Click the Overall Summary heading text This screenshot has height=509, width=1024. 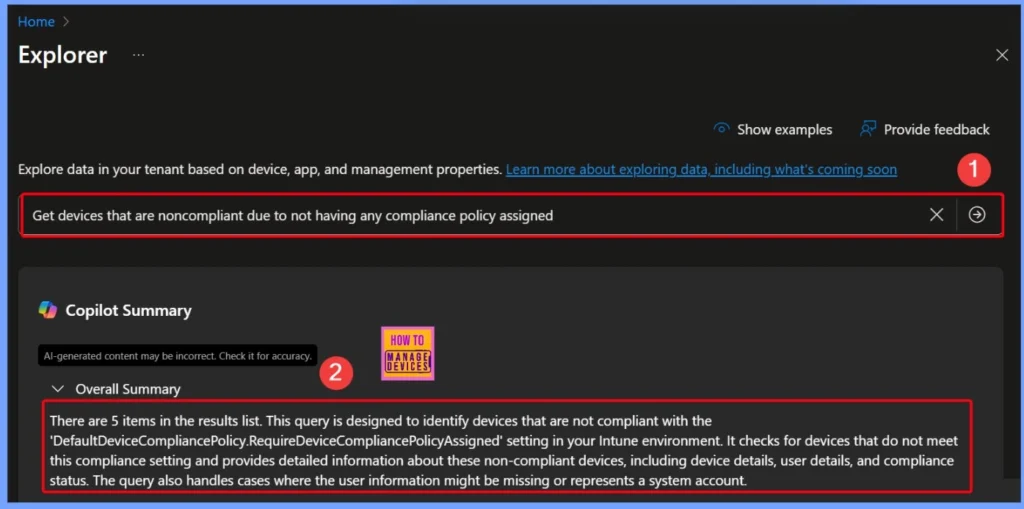tap(128, 389)
